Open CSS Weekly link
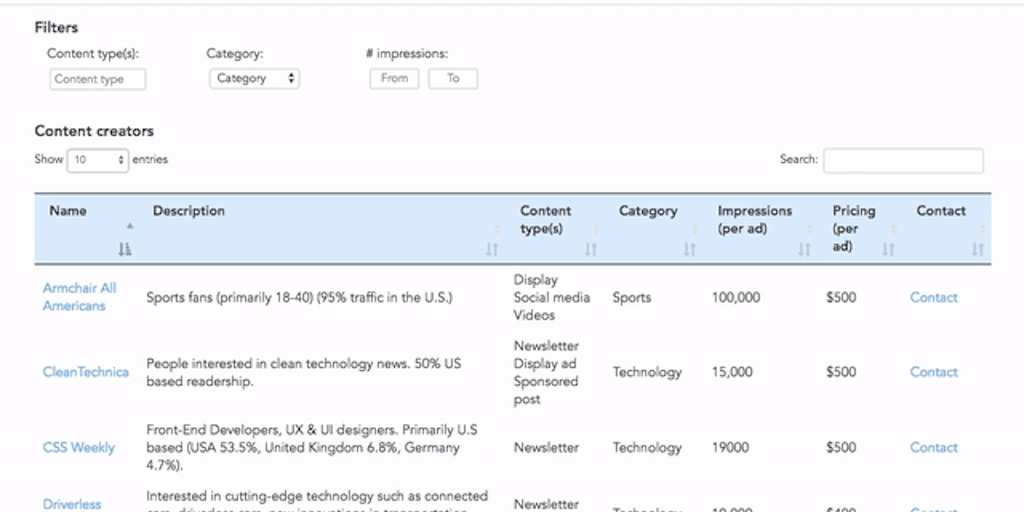This screenshot has height=512, width=1024. pos(78,448)
